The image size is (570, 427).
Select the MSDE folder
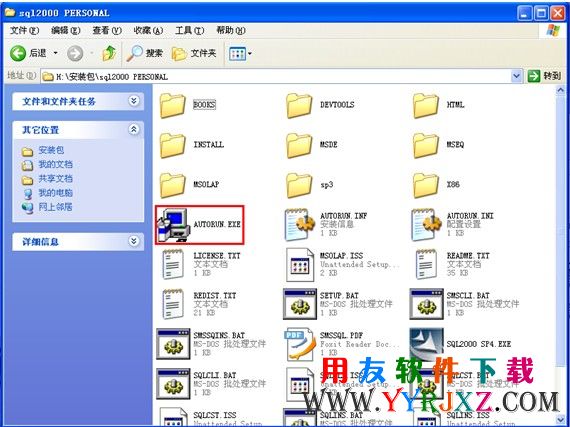312,145
